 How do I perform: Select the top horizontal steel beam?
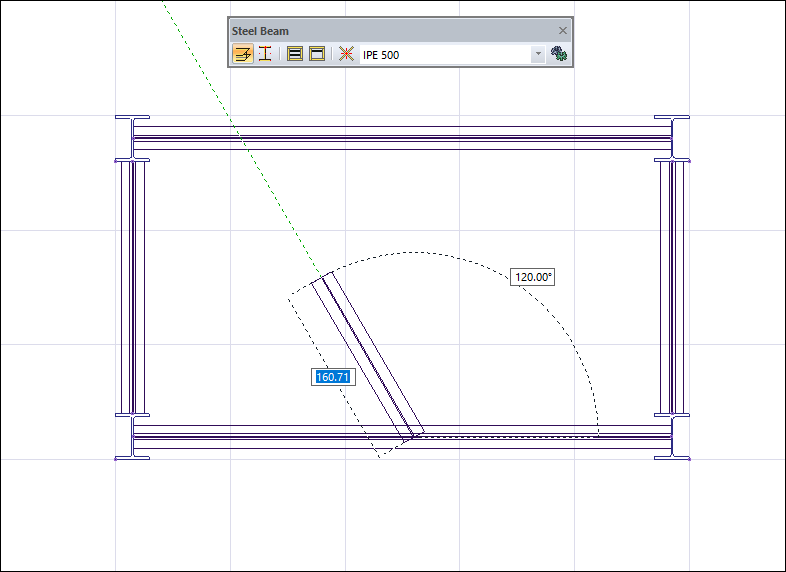(400, 137)
